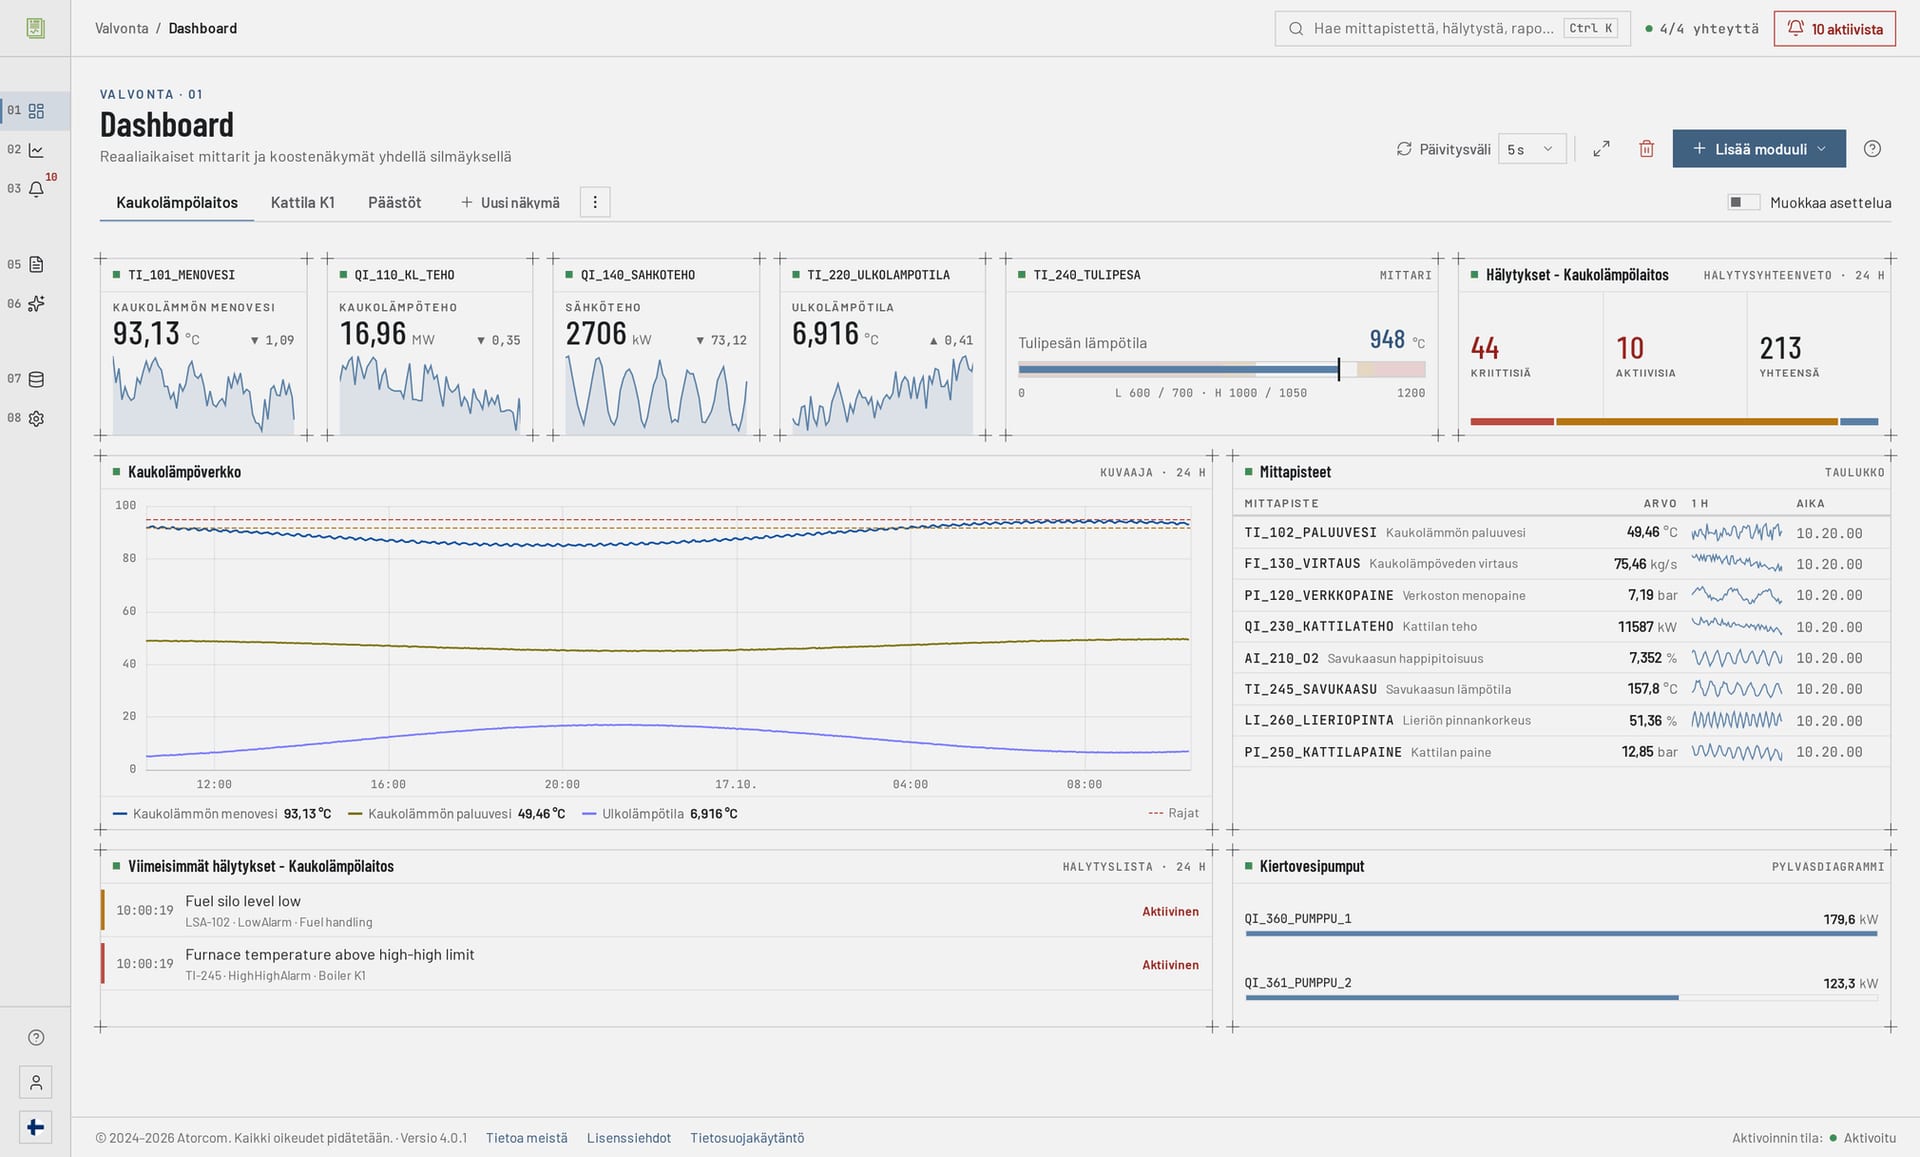Open the Furnace temperature above high-high limit alarm
Image resolution: width=1920 pixels, height=1157 pixels.
click(x=656, y=964)
